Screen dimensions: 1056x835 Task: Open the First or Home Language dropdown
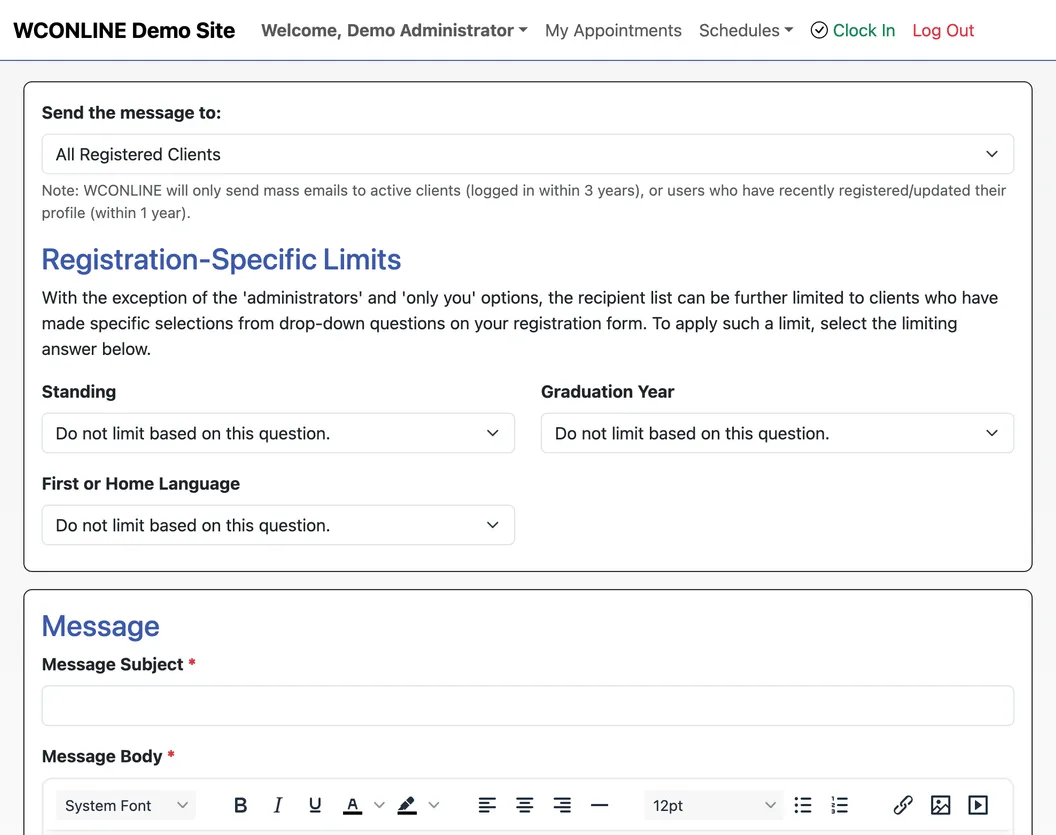click(x=278, y=525)
